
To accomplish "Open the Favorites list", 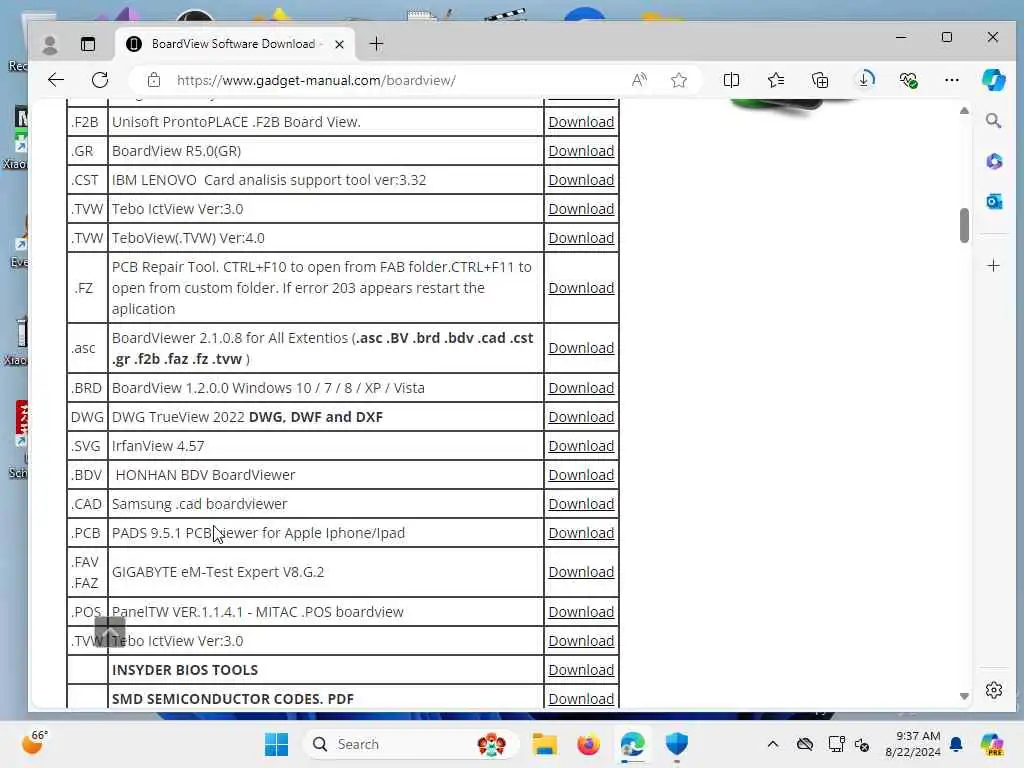I will (x=776, y=80).
